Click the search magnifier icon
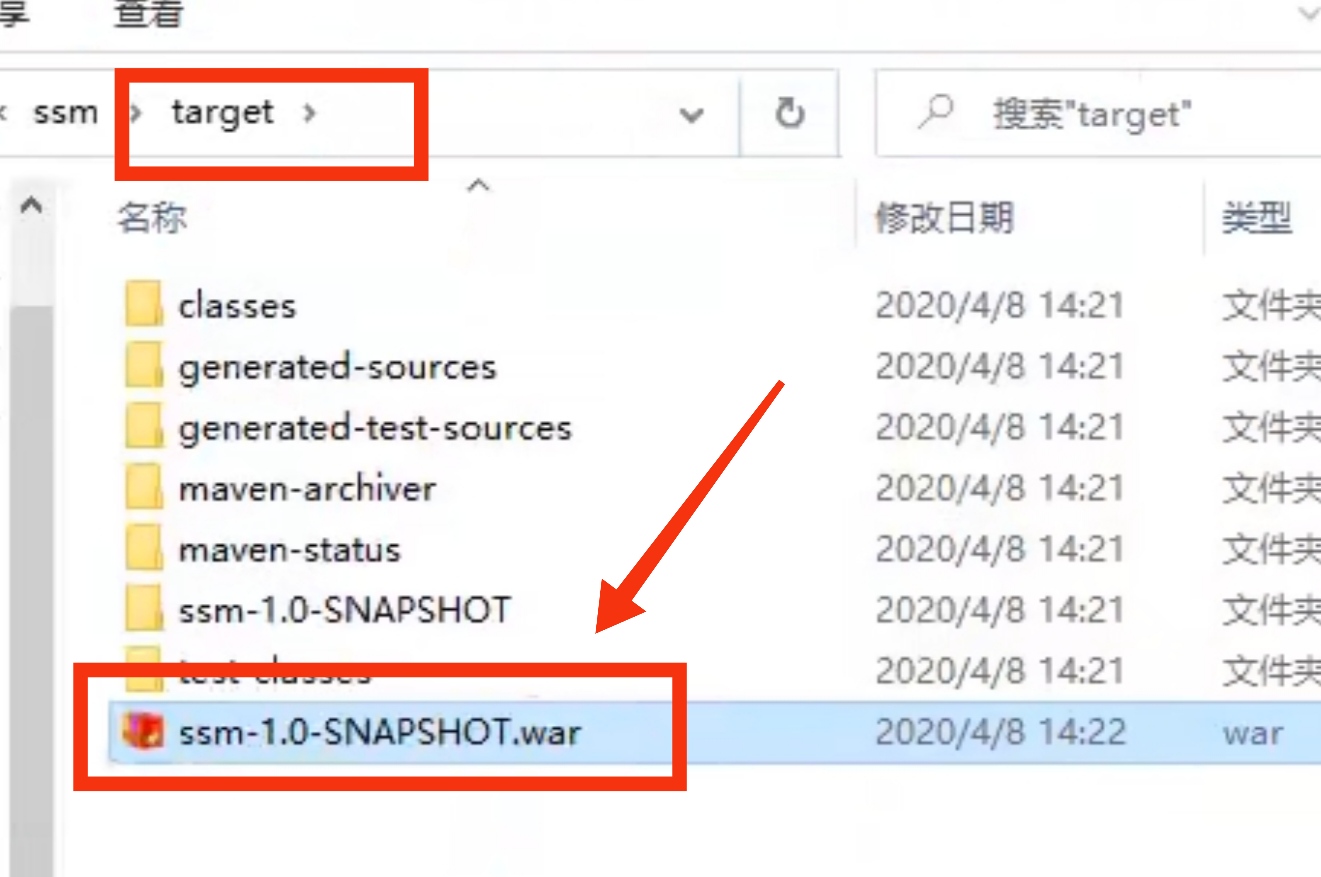The image size is (1321, 877). click(x=936, y=112)
